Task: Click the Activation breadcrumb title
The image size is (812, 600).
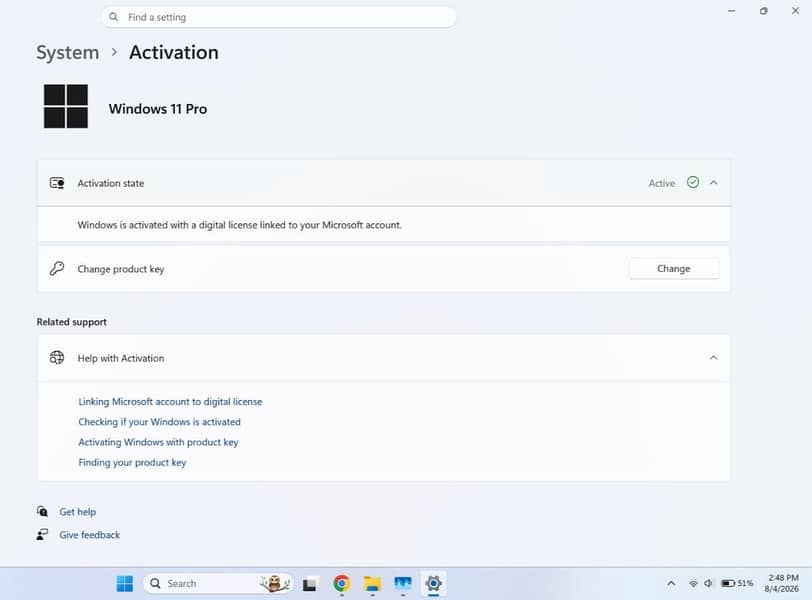Action: point(173,52)
